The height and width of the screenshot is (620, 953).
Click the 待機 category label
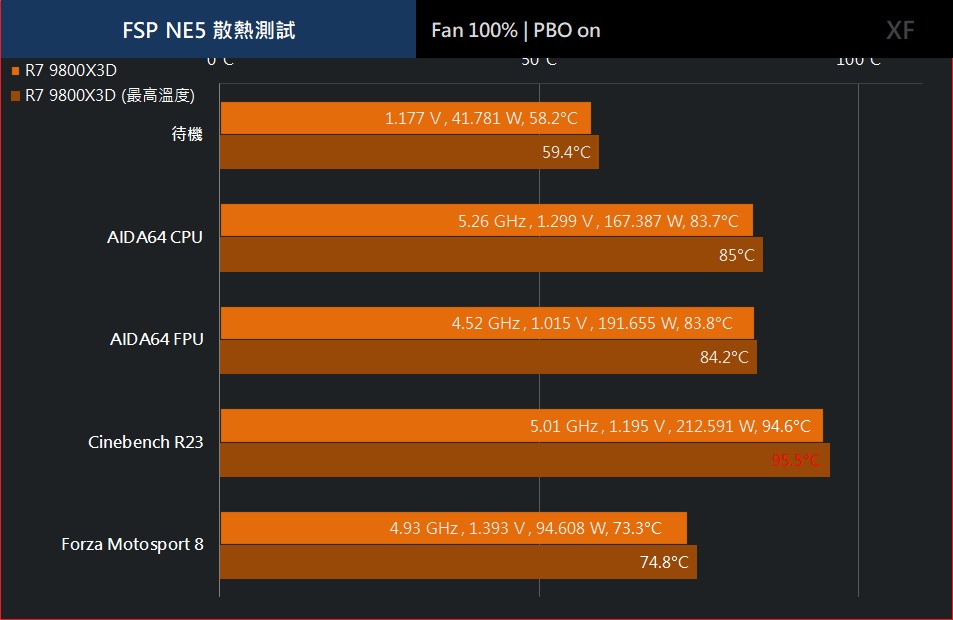[x=187, y=134]
